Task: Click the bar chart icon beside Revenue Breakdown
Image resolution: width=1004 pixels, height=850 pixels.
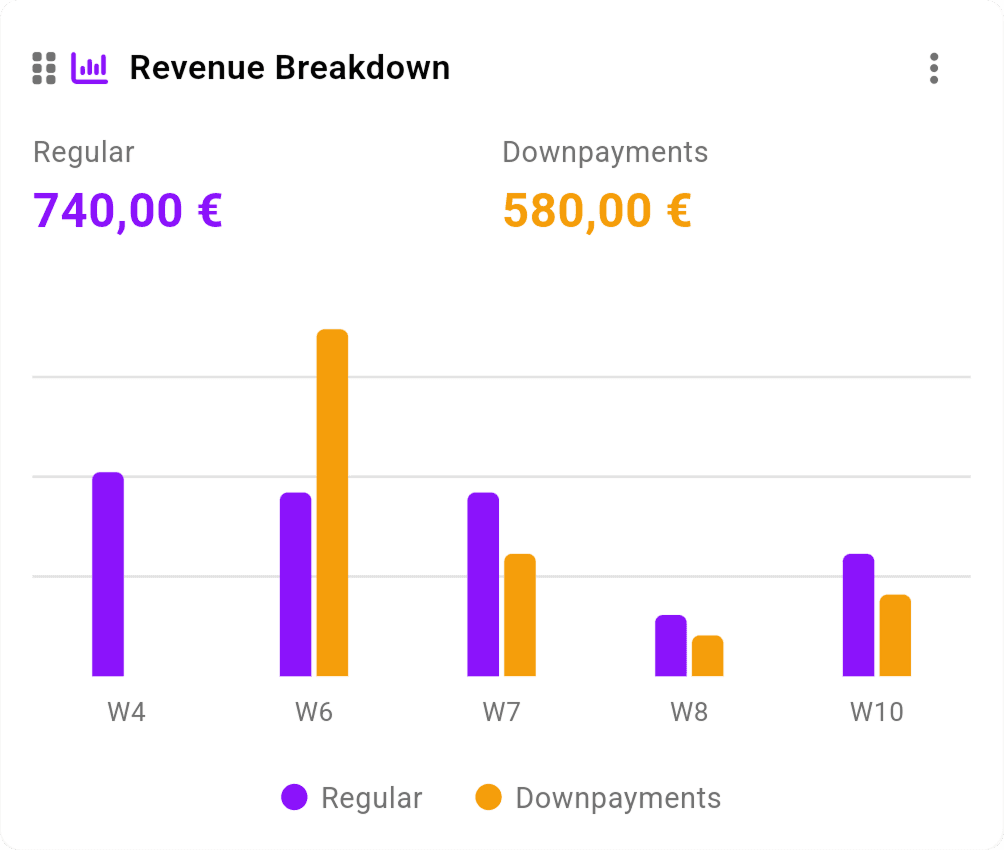Action: click(91, 67)
